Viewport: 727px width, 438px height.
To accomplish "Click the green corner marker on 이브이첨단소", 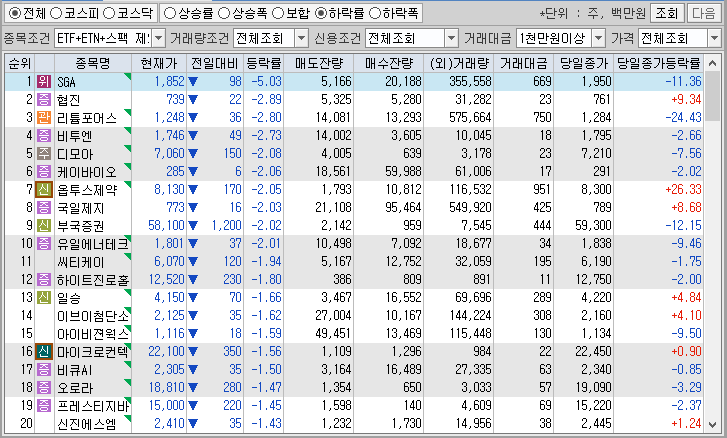I will point(128,310).
